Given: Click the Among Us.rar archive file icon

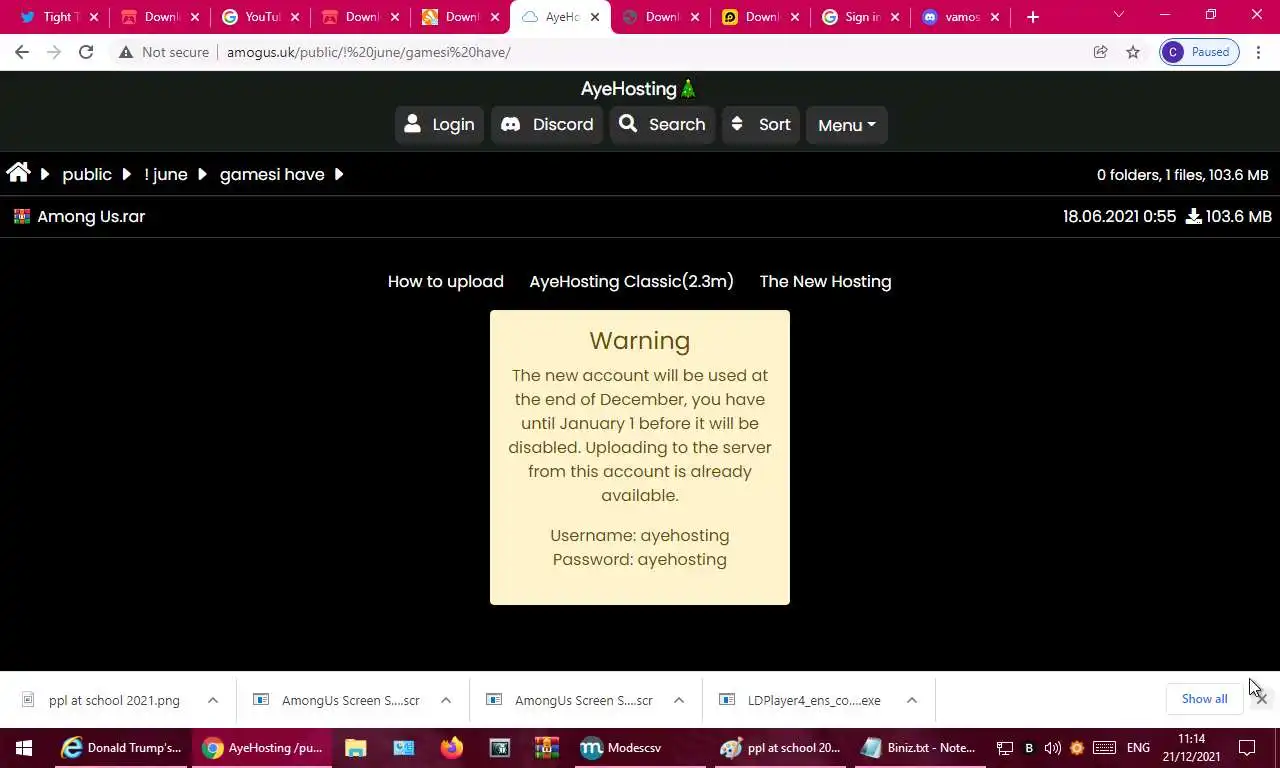Looking at the screenshot, I should (21, 216).
